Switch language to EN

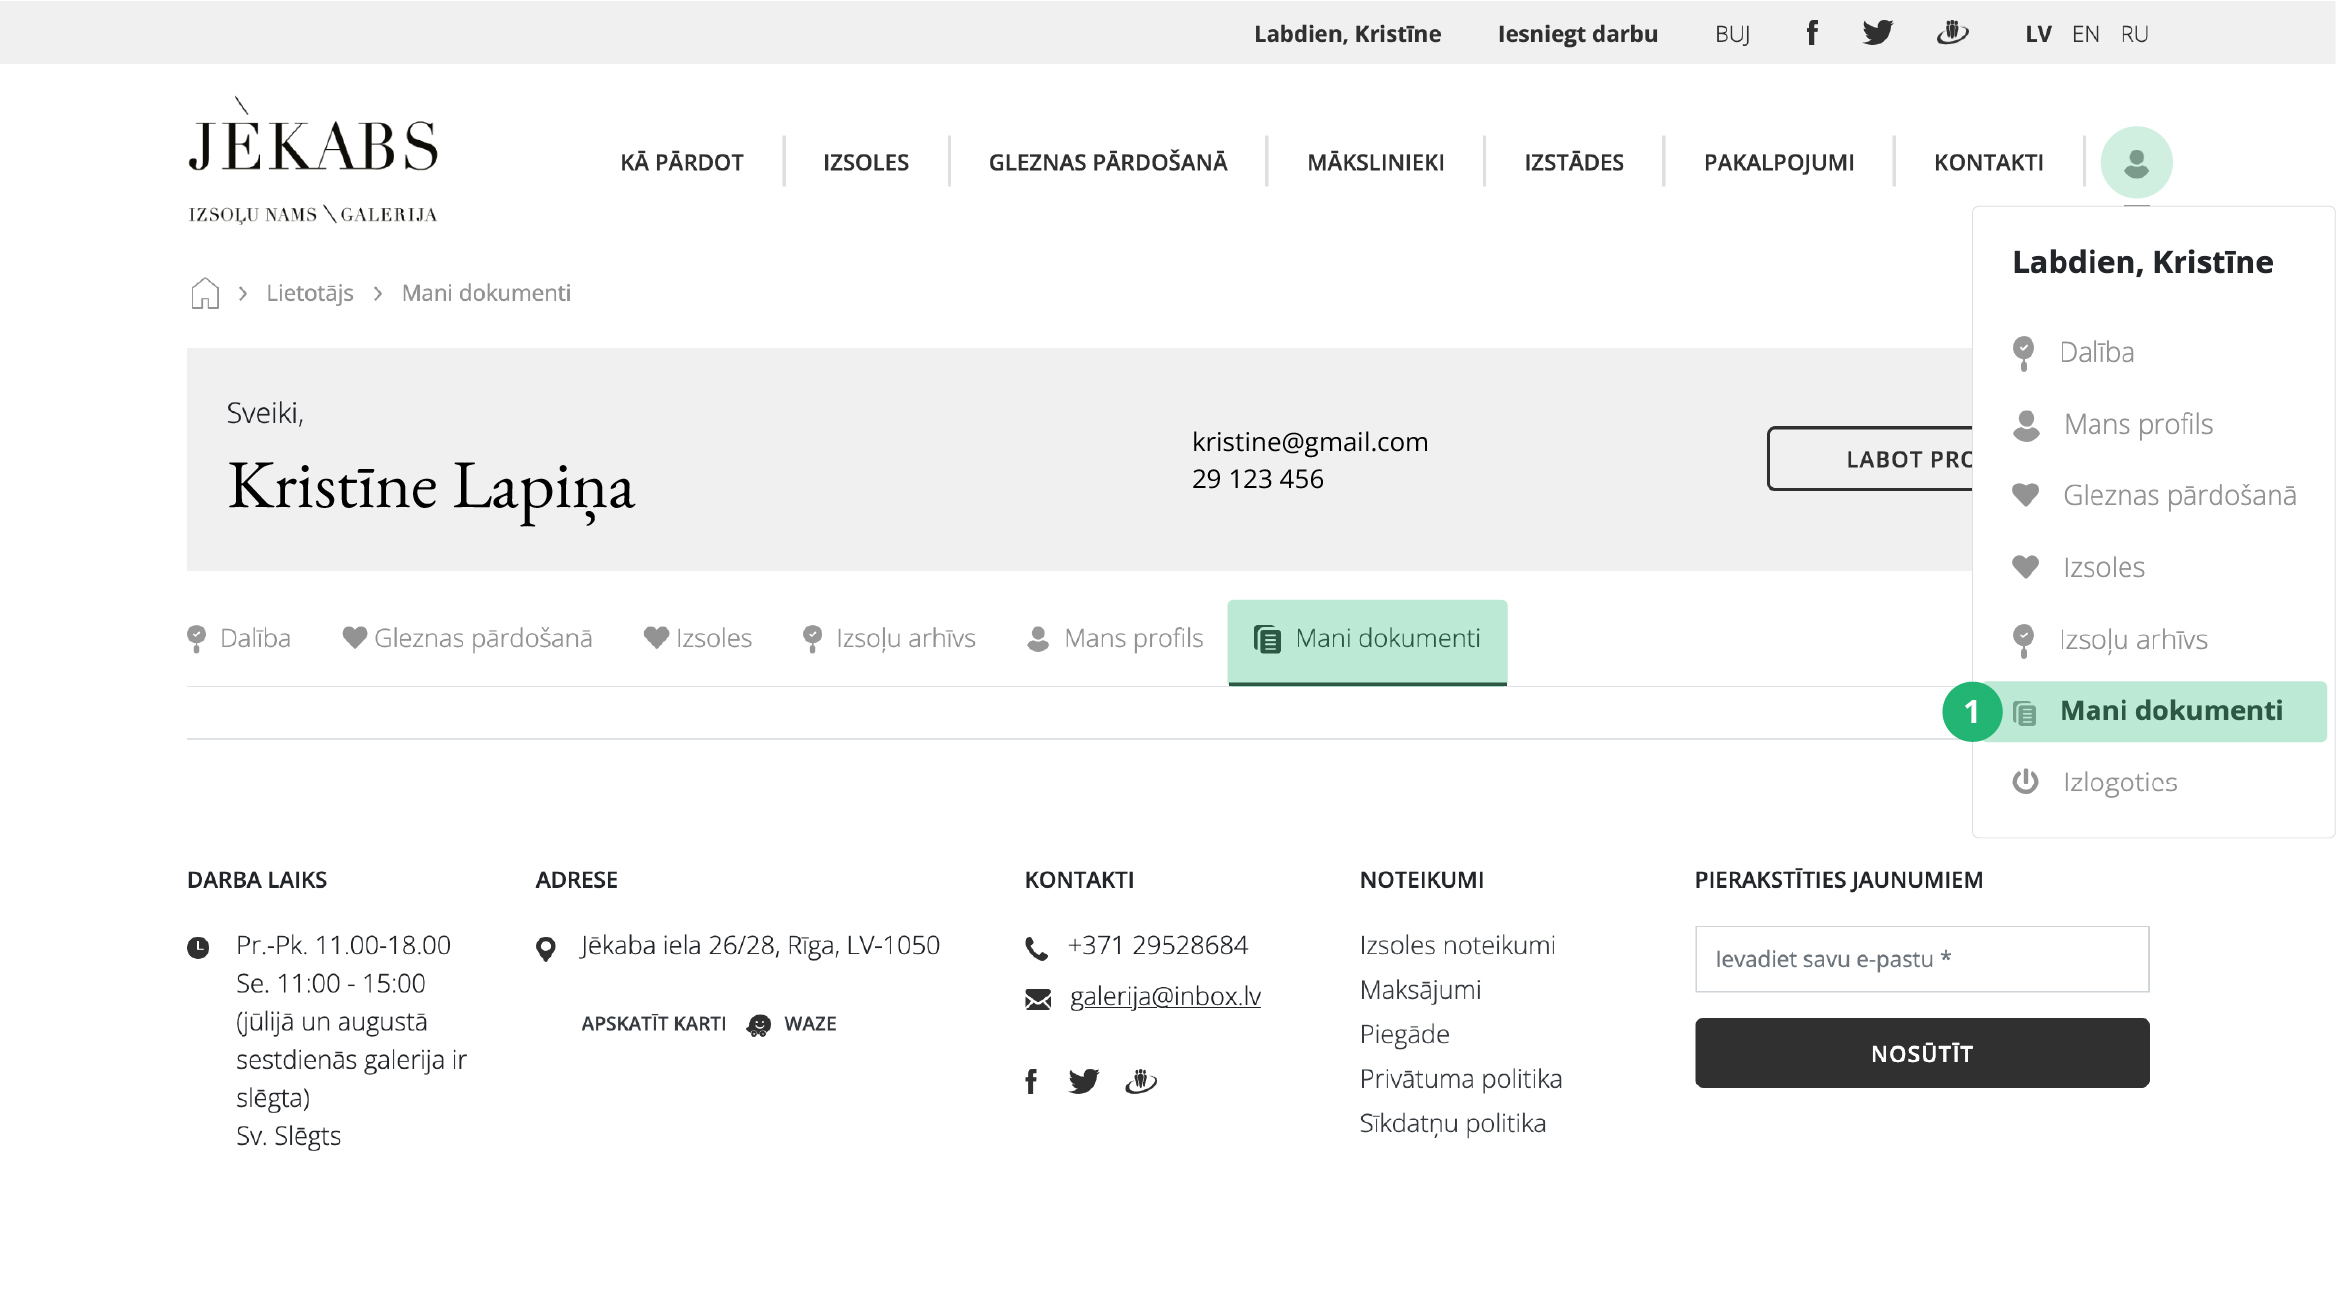(2085, 34)
